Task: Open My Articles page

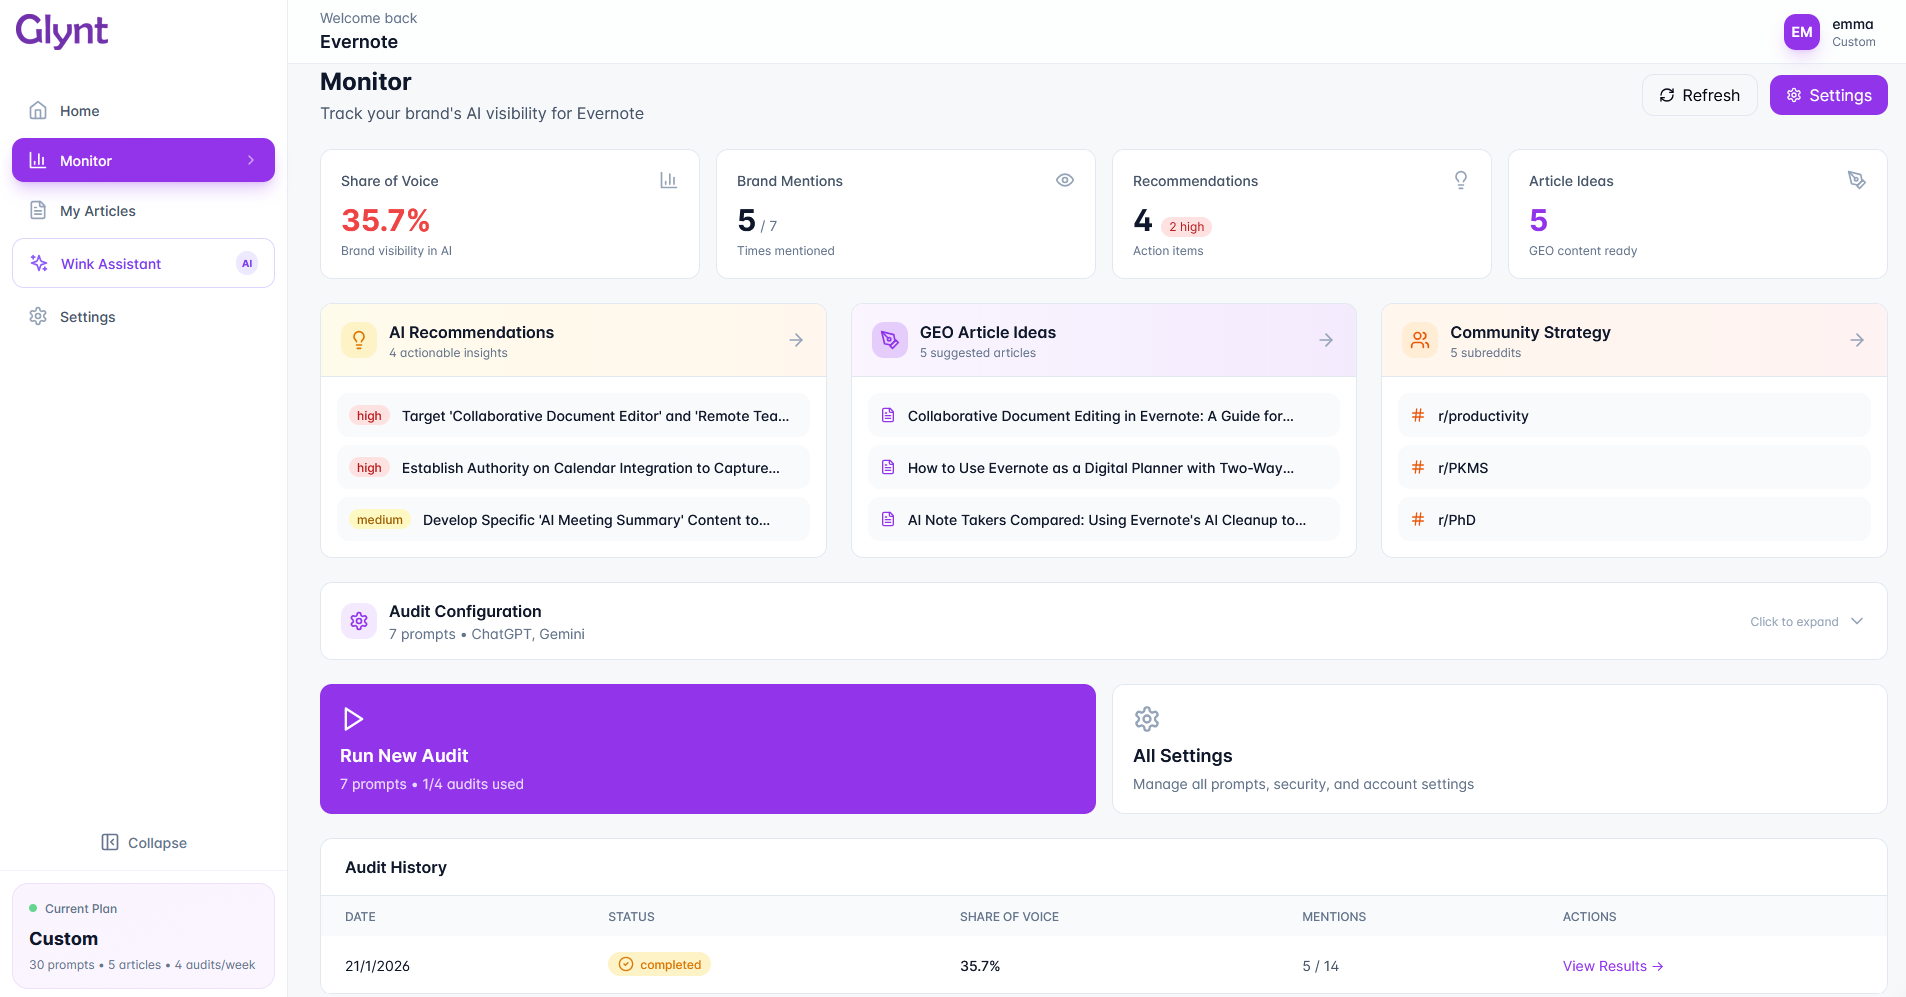Action: [x=143, y=211]
